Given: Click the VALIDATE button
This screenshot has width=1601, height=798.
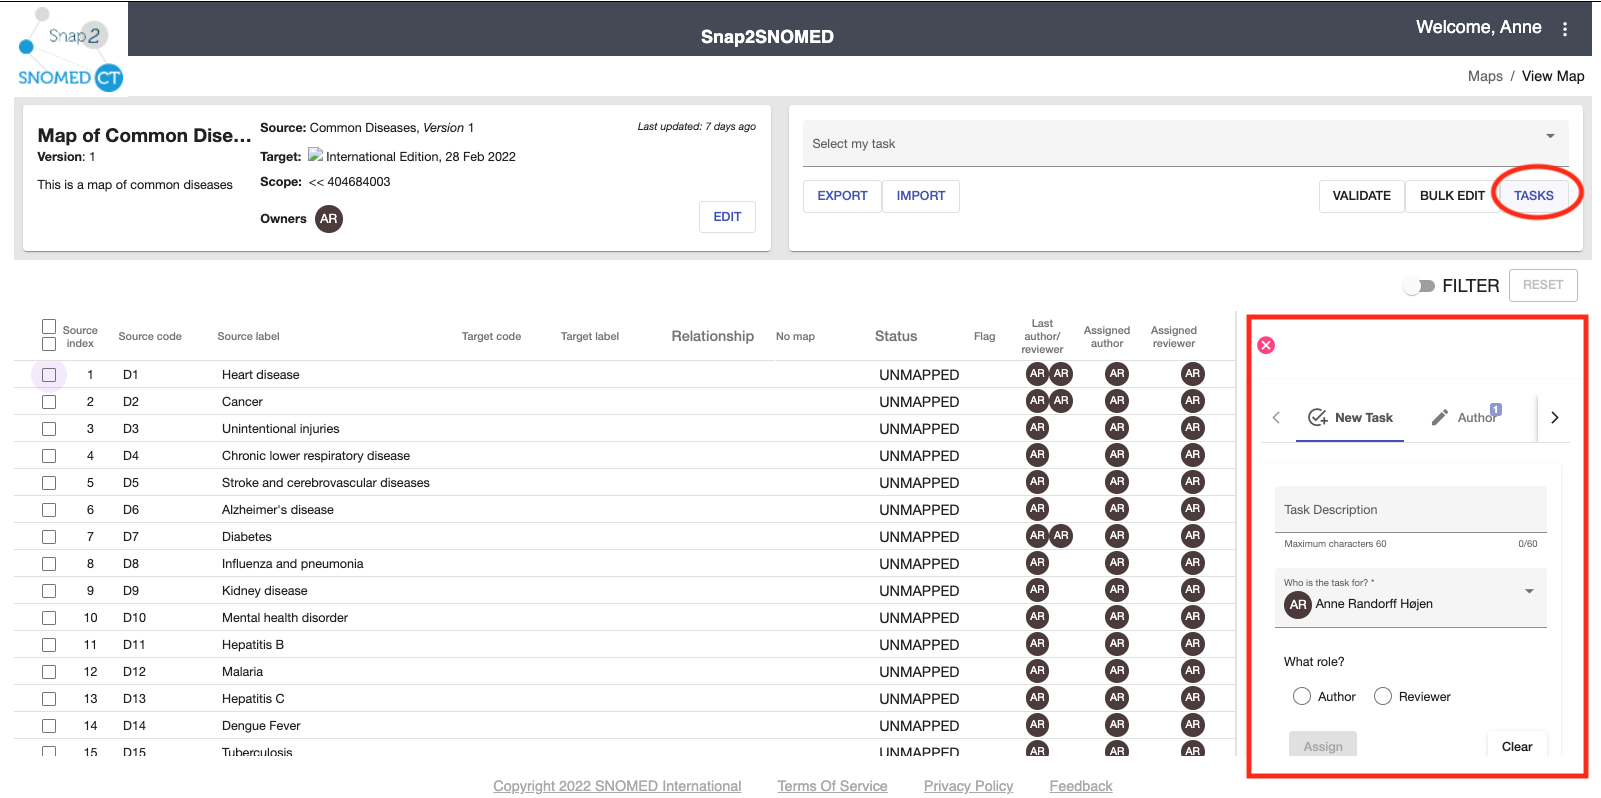Looking at the screenshot, I should point(1362,196).
